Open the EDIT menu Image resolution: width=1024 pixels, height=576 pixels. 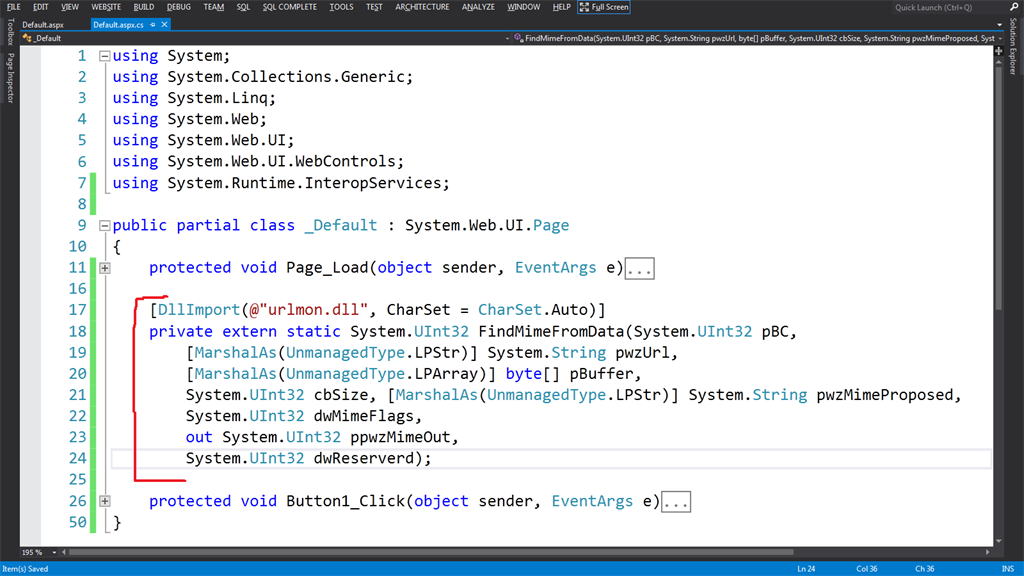(x=40, y=7)
